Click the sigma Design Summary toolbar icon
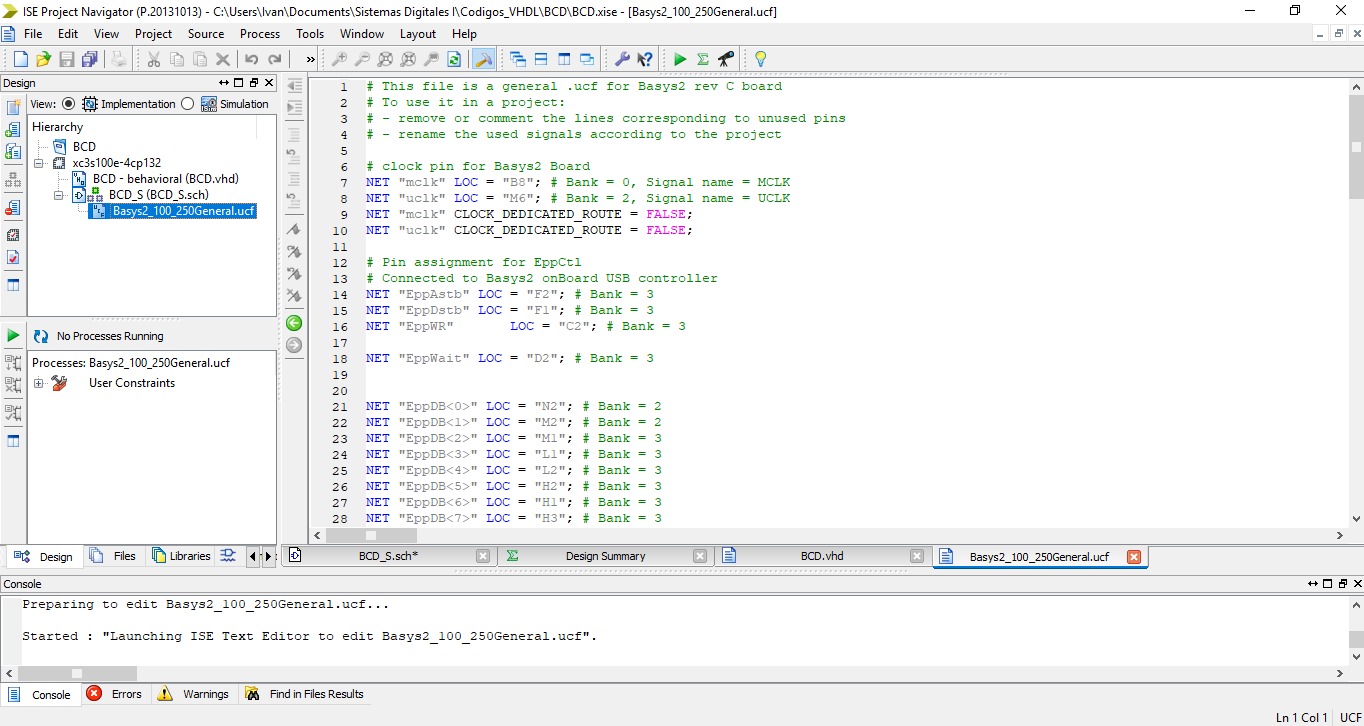The width and height of the screenshot is (1364, 726). tap(701, 58)
